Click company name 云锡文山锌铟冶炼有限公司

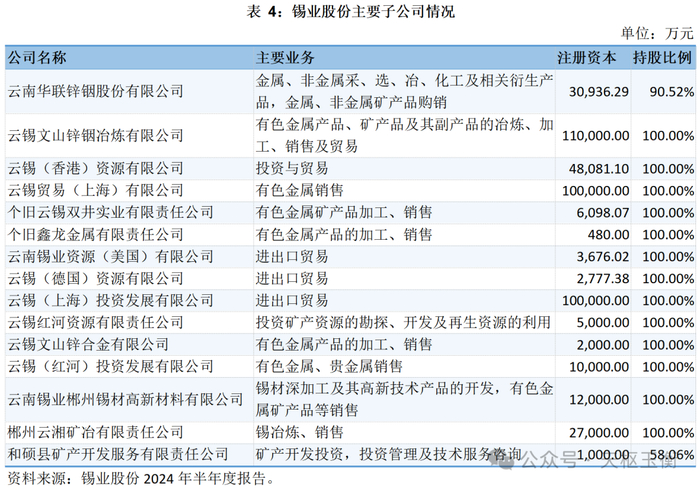pos(96,136)
